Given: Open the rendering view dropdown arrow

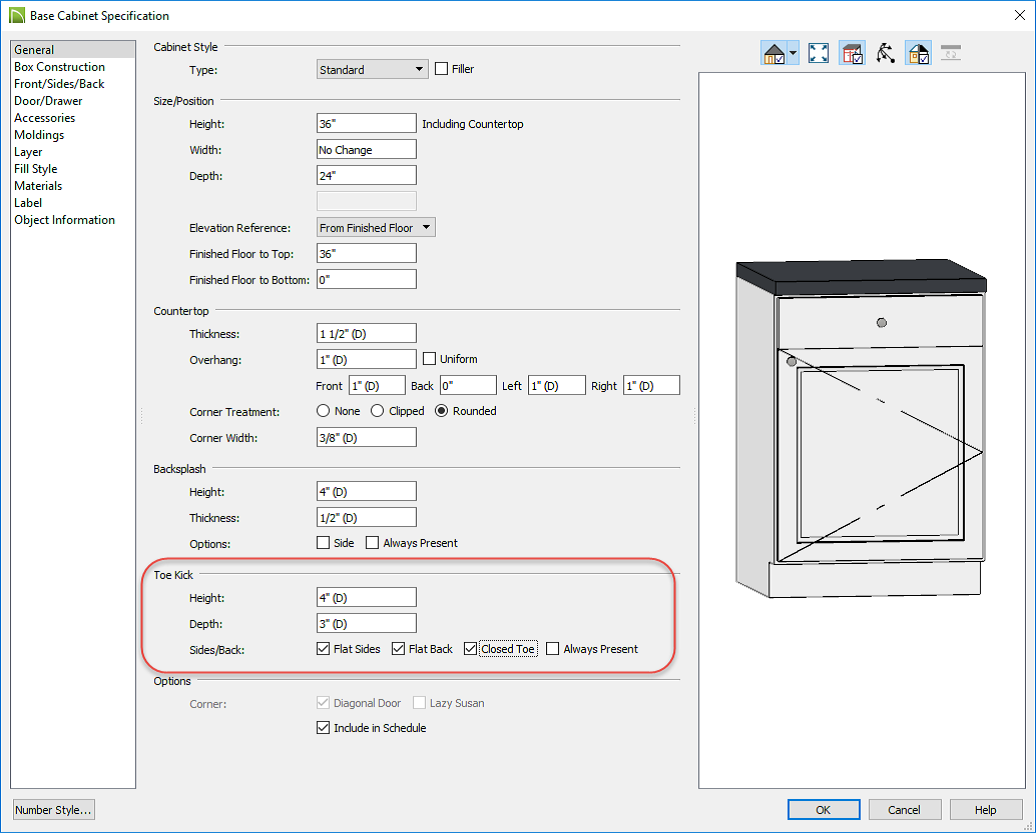Looking at the screenshot, I should (x=792, y=54).
